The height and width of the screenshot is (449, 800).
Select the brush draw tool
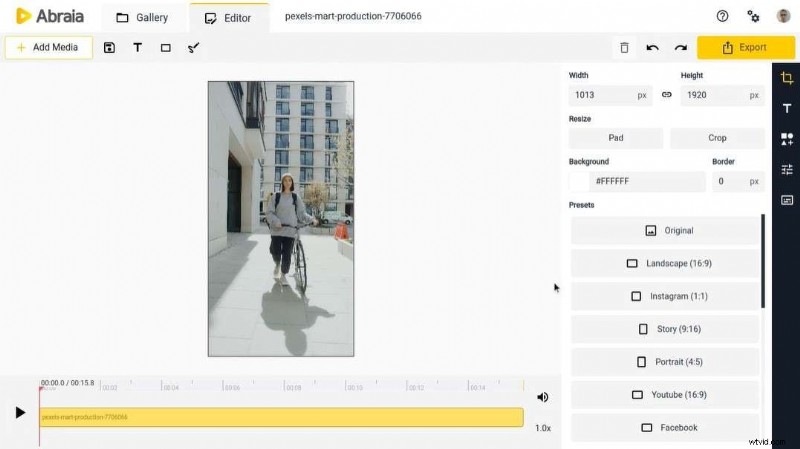point(193,48)
